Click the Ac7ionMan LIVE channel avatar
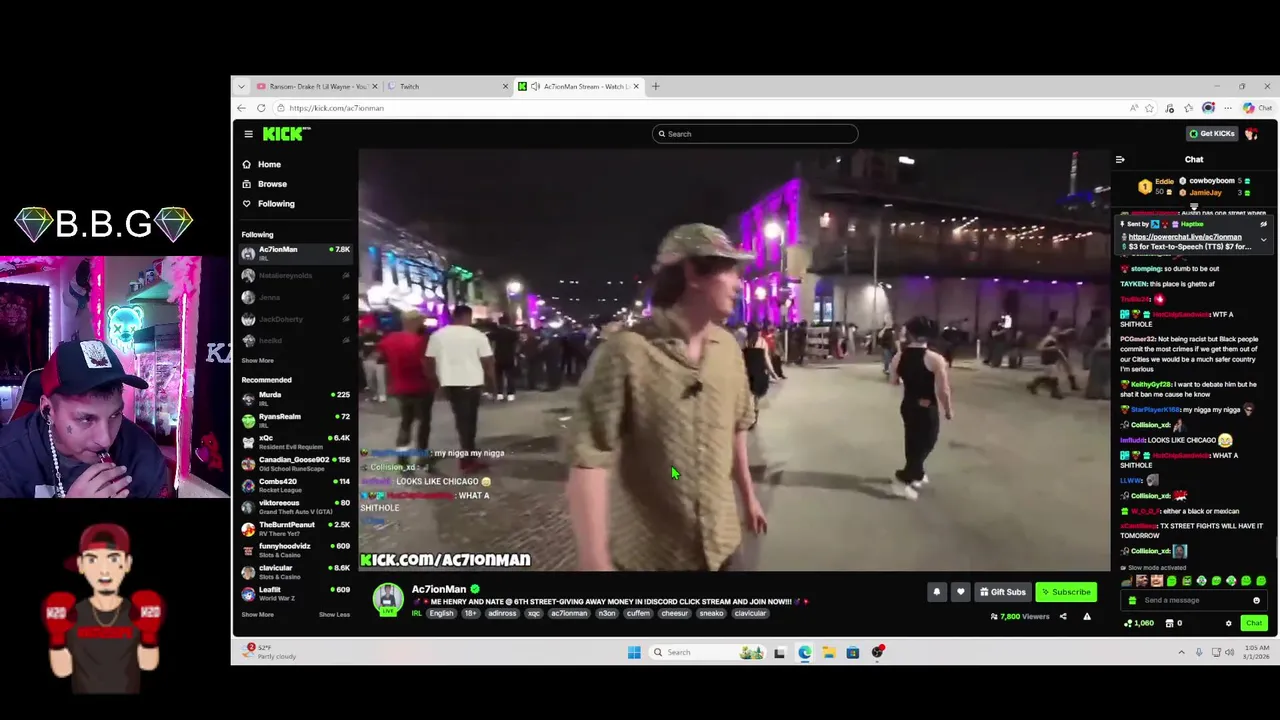1280x720 pixels. [x=388, y=598]
